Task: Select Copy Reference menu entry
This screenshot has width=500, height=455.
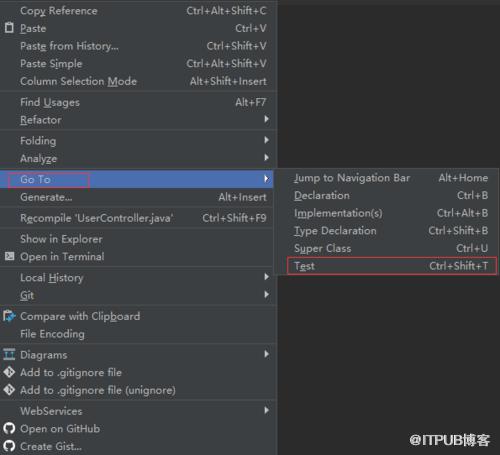Action: pyautogui.click(x=138, y=11)
